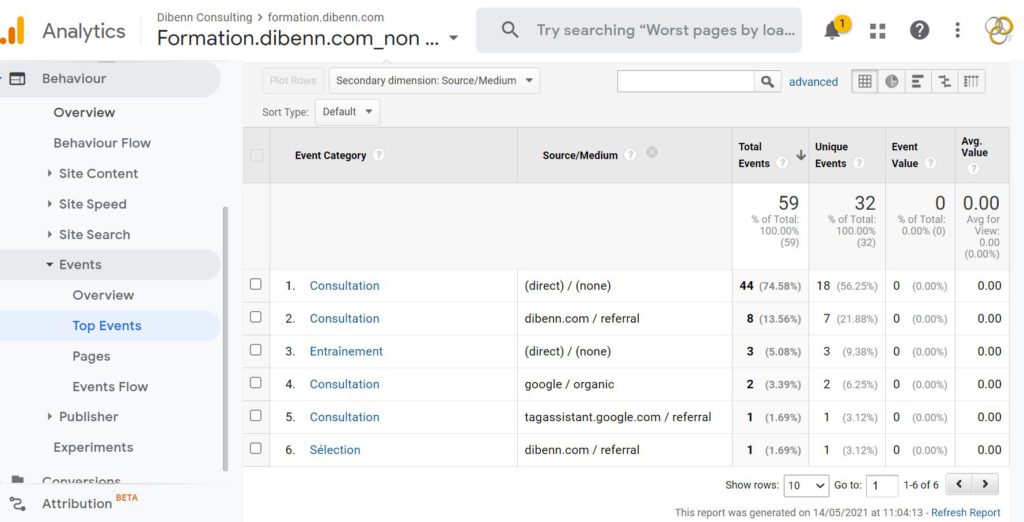Switch to Performance bar view

(918, 82)
